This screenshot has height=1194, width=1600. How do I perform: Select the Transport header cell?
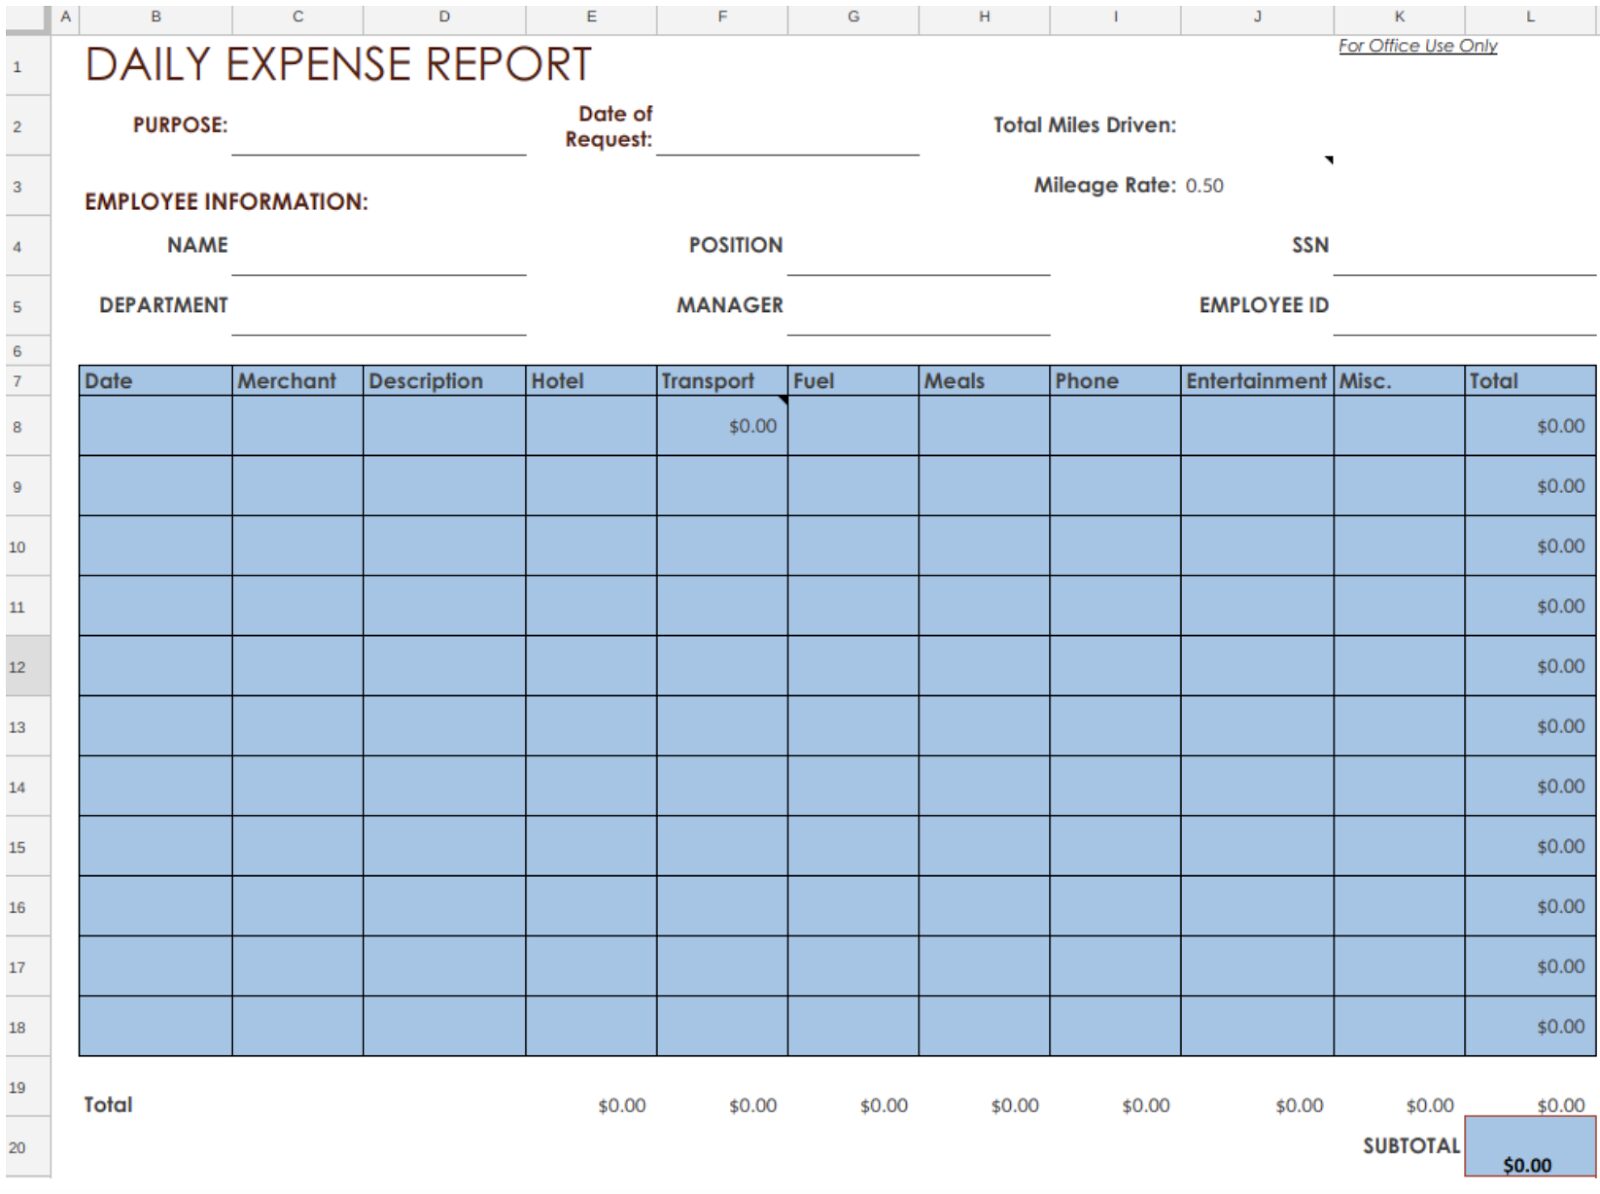coord(722,381)
